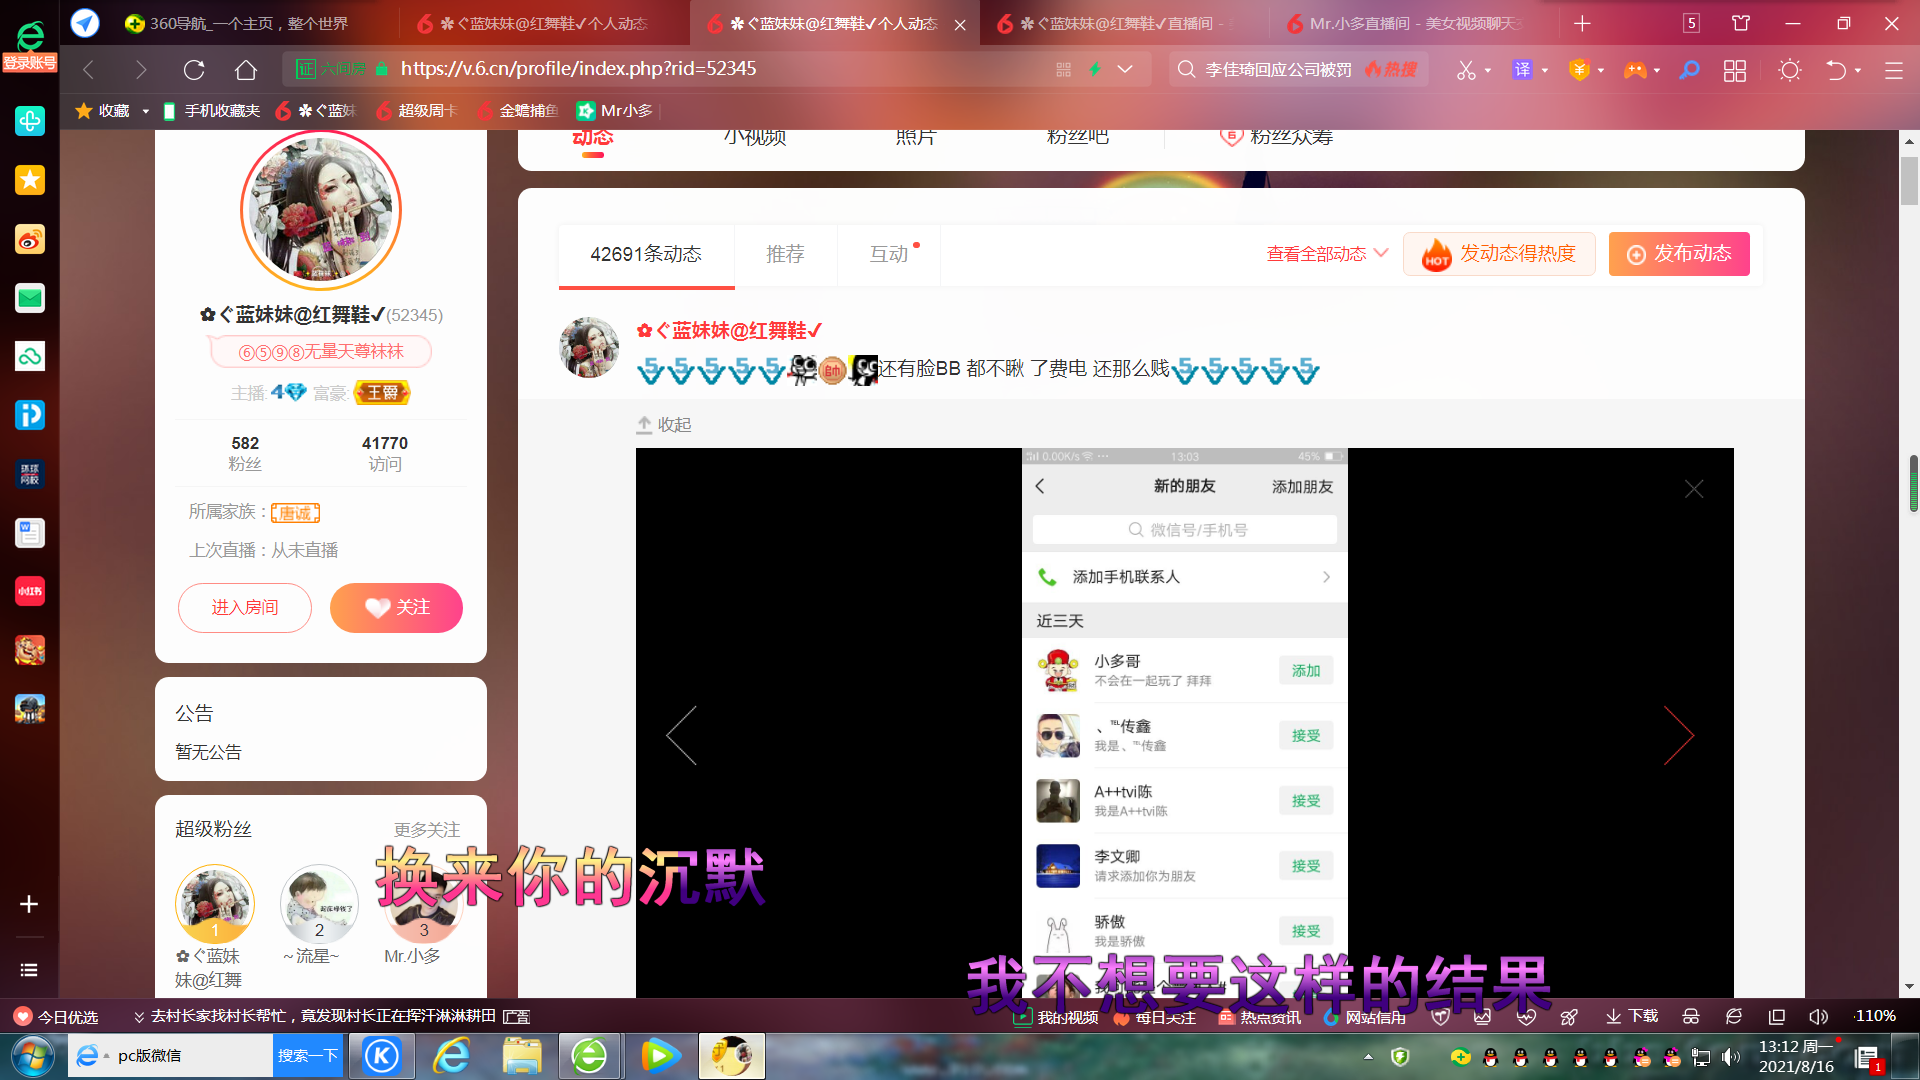Open the yellow ¥ shield wallet icon
Image resolution: width=1920 pixels, height=1080 pixels.
tap(1579, 69)
